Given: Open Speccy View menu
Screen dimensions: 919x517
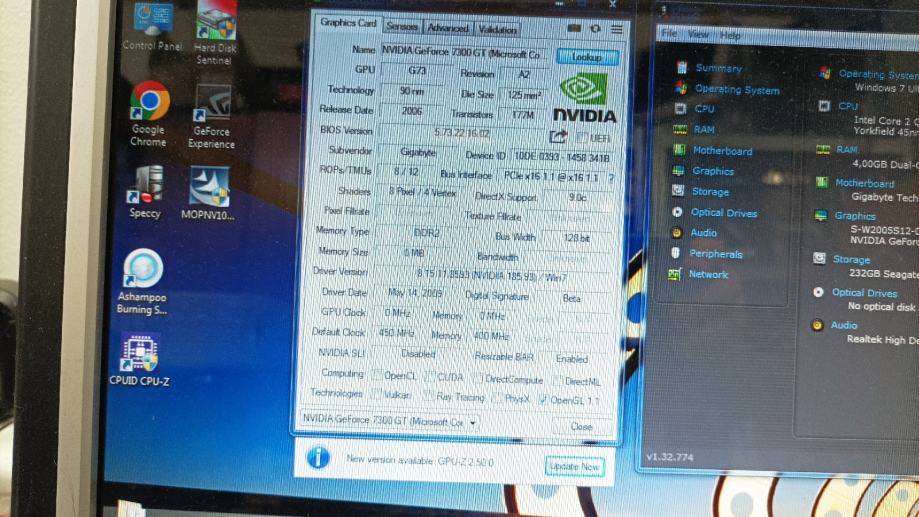Looking at the screenshot, I should tap(698, 35).
